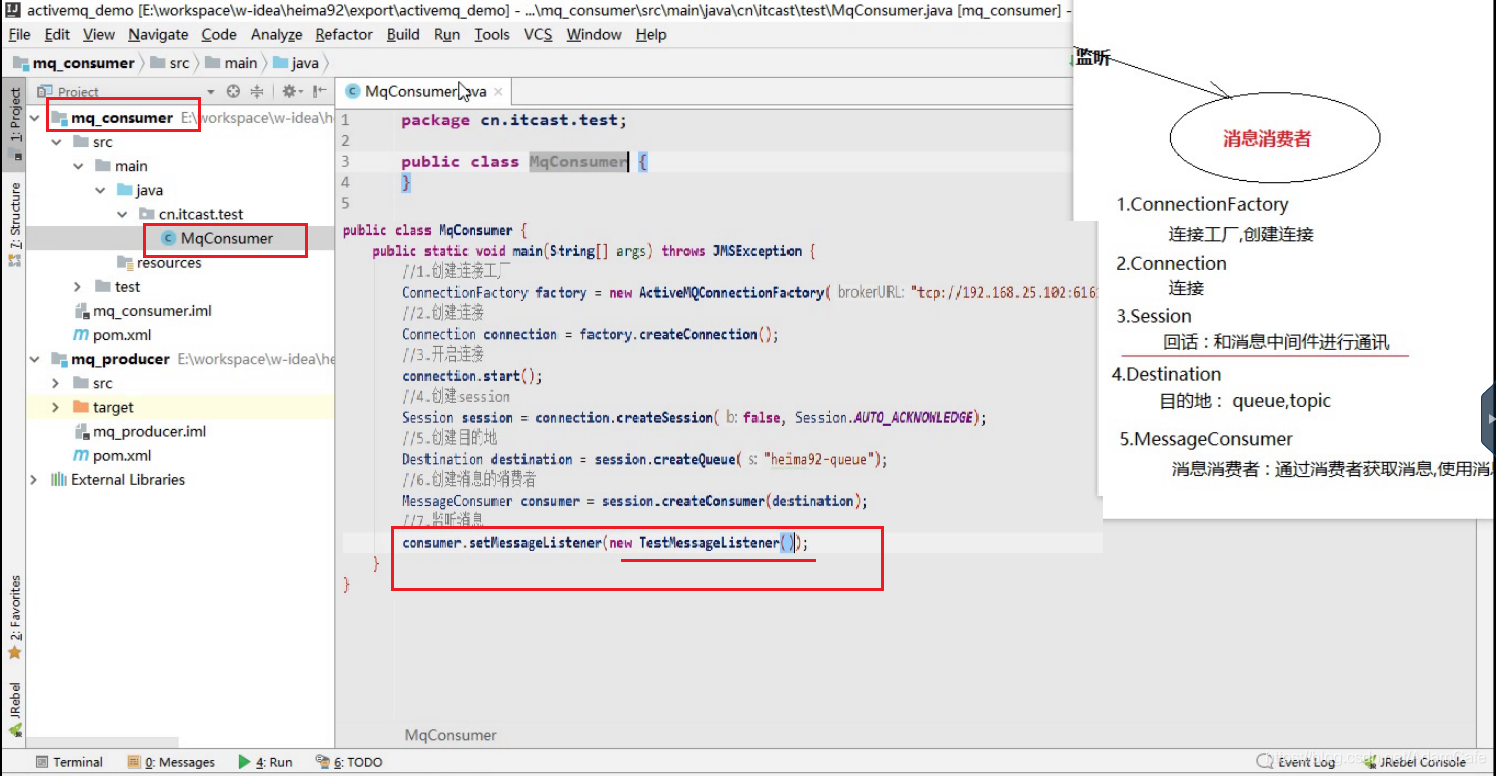
Task: Open the 0: Messages tool window
Action: (171, 762)
